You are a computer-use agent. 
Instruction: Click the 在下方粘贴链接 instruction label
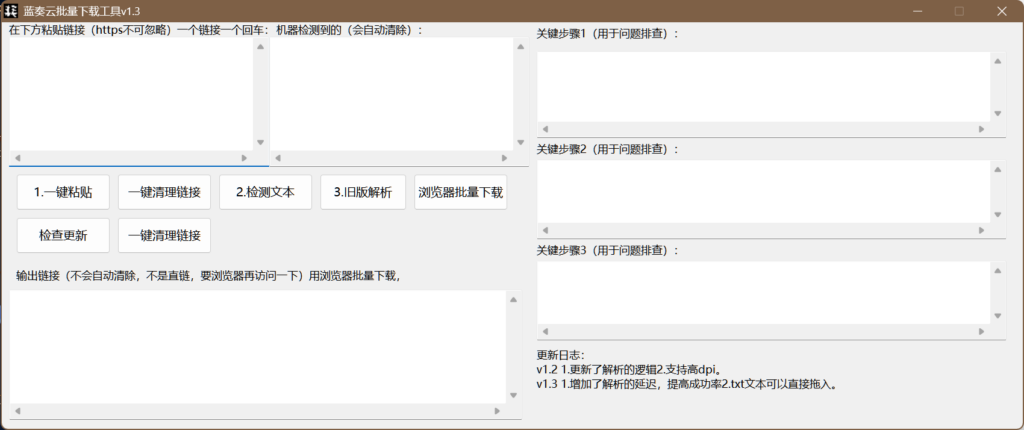click(x=139, y=30)
